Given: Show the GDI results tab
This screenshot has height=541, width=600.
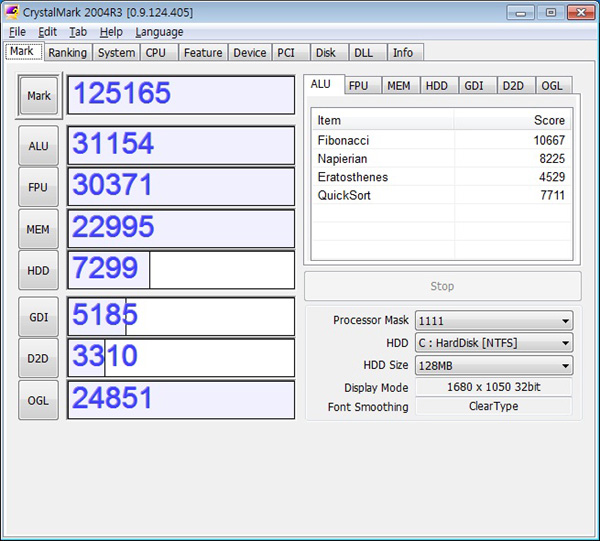Looking at the screenshot, I should click(477, 85).
